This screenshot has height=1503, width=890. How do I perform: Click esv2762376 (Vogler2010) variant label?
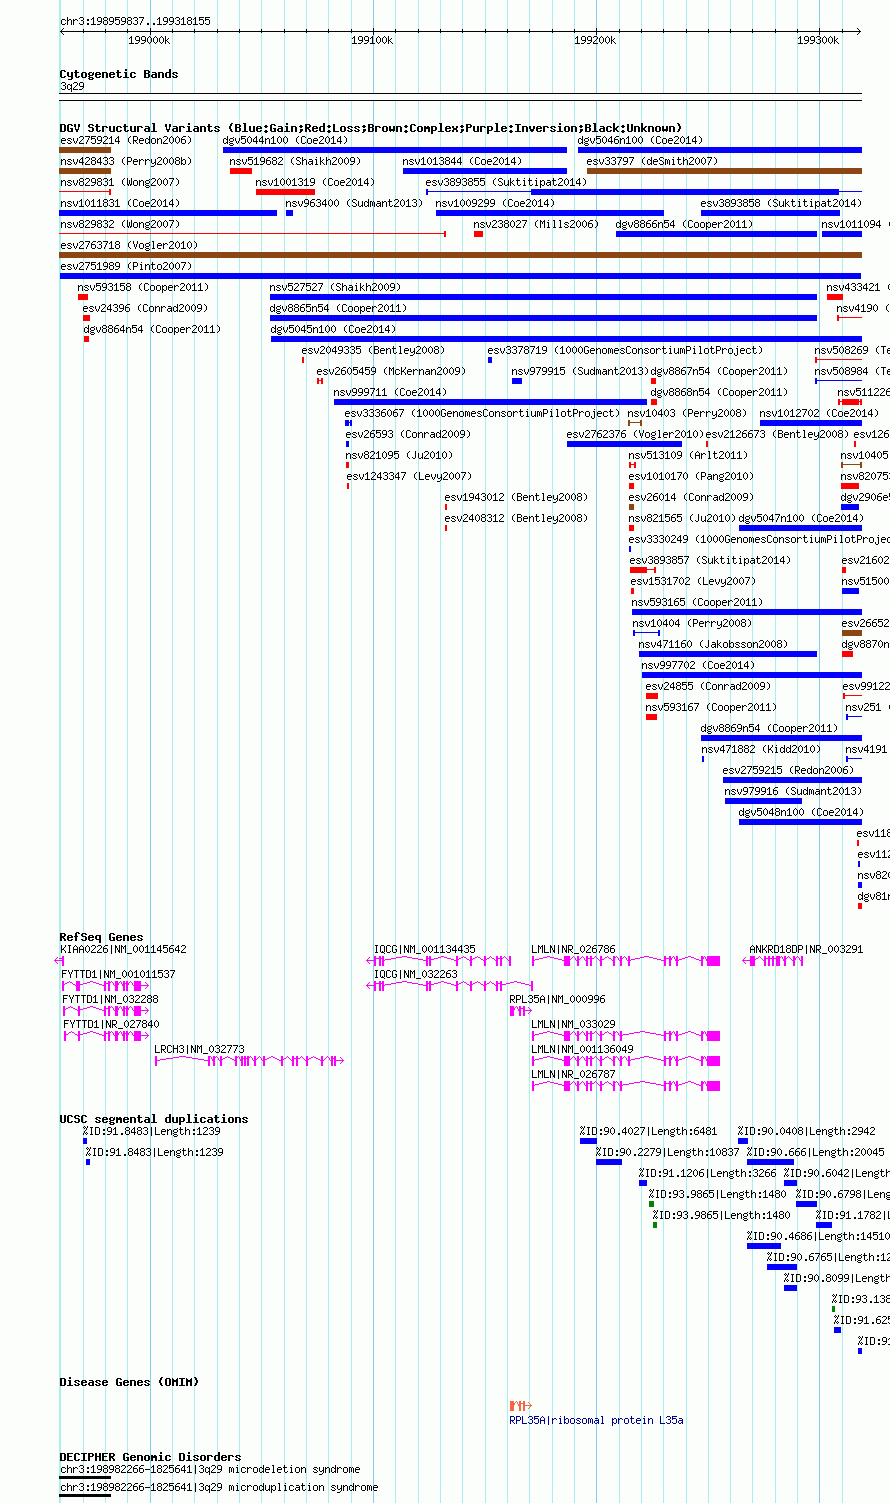636,434
